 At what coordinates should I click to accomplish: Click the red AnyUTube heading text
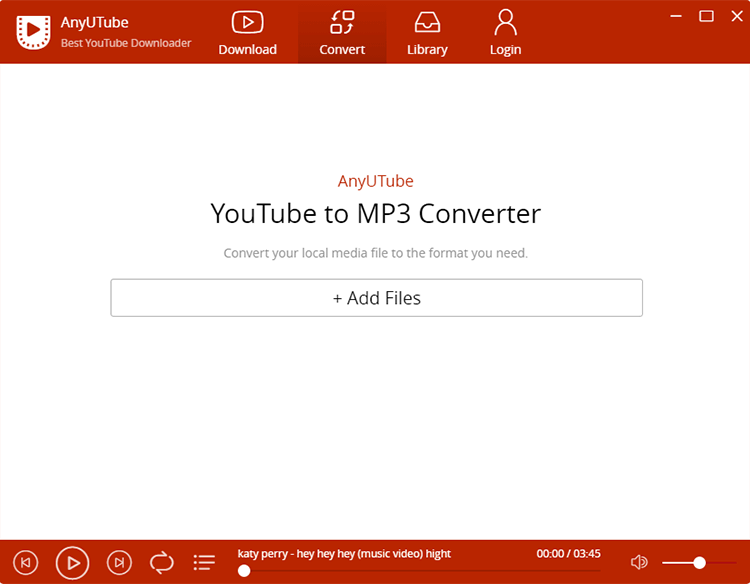[x=375, y=181]
